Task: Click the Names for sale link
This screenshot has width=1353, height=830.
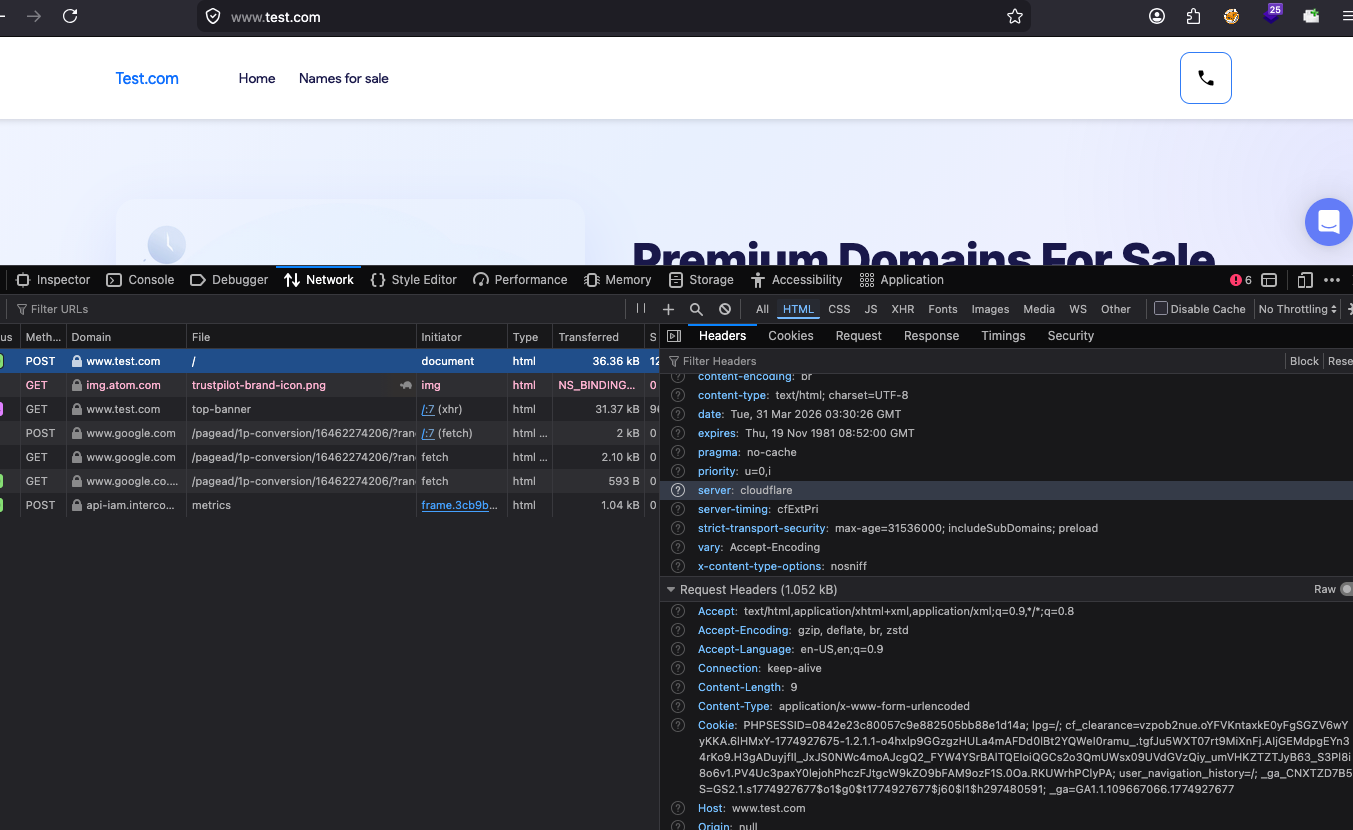Action: pyautogui.click(x=343, y=78)
